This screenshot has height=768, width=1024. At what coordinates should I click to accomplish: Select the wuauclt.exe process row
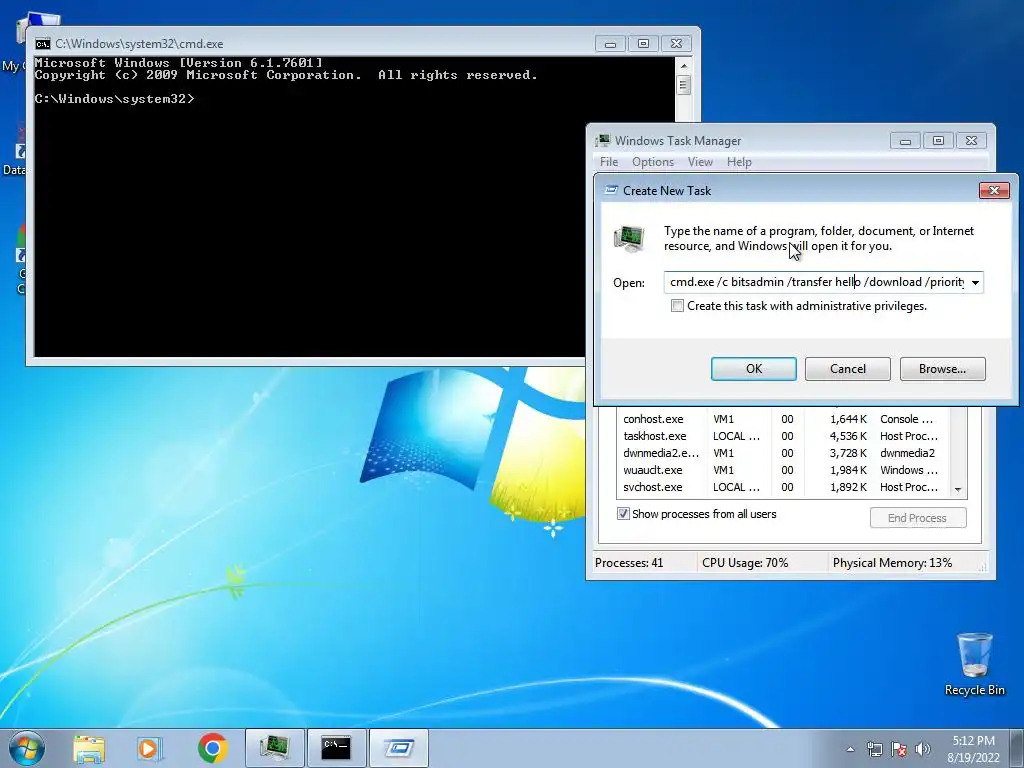coord(783,470)
